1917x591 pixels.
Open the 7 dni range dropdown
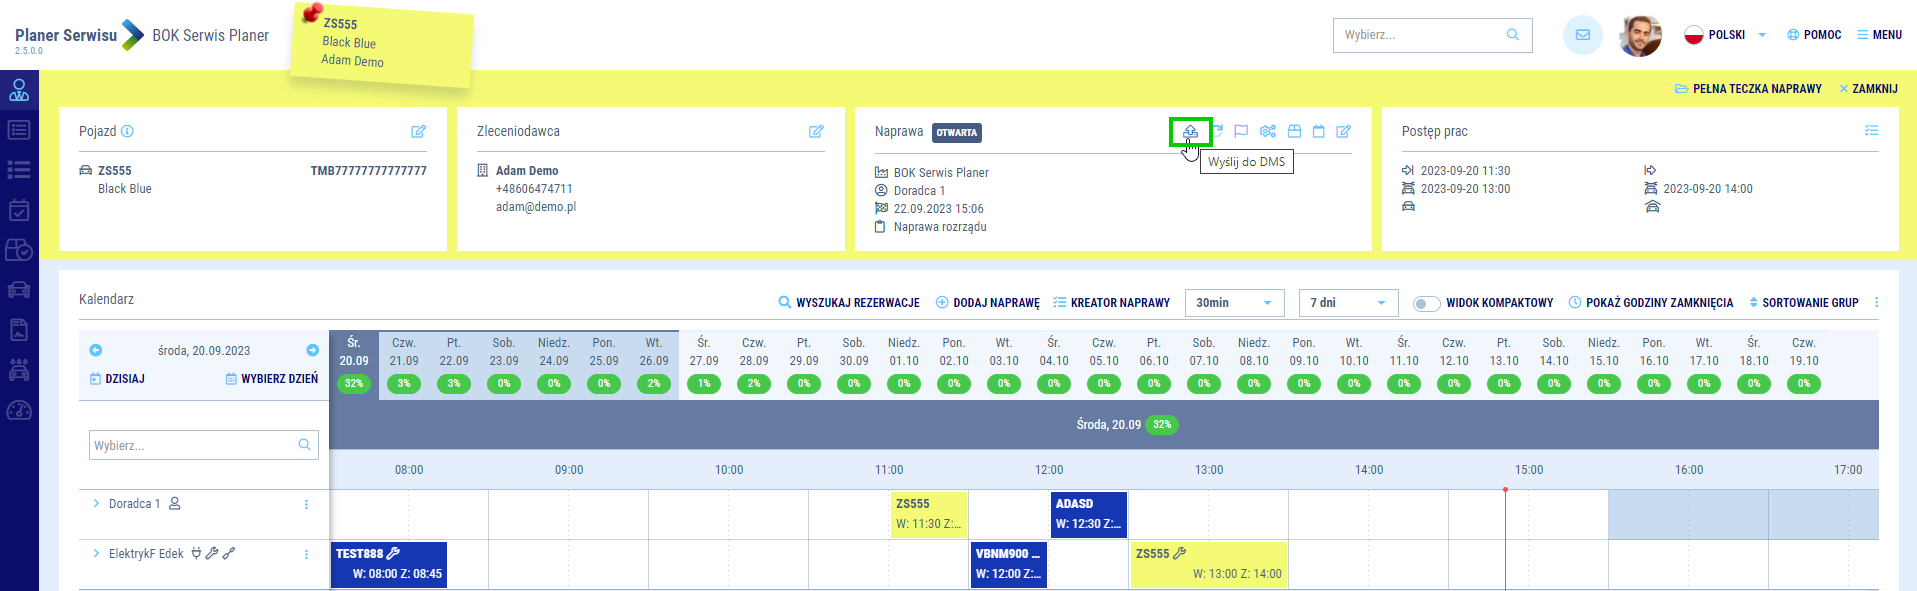(x=1347, y=303)
